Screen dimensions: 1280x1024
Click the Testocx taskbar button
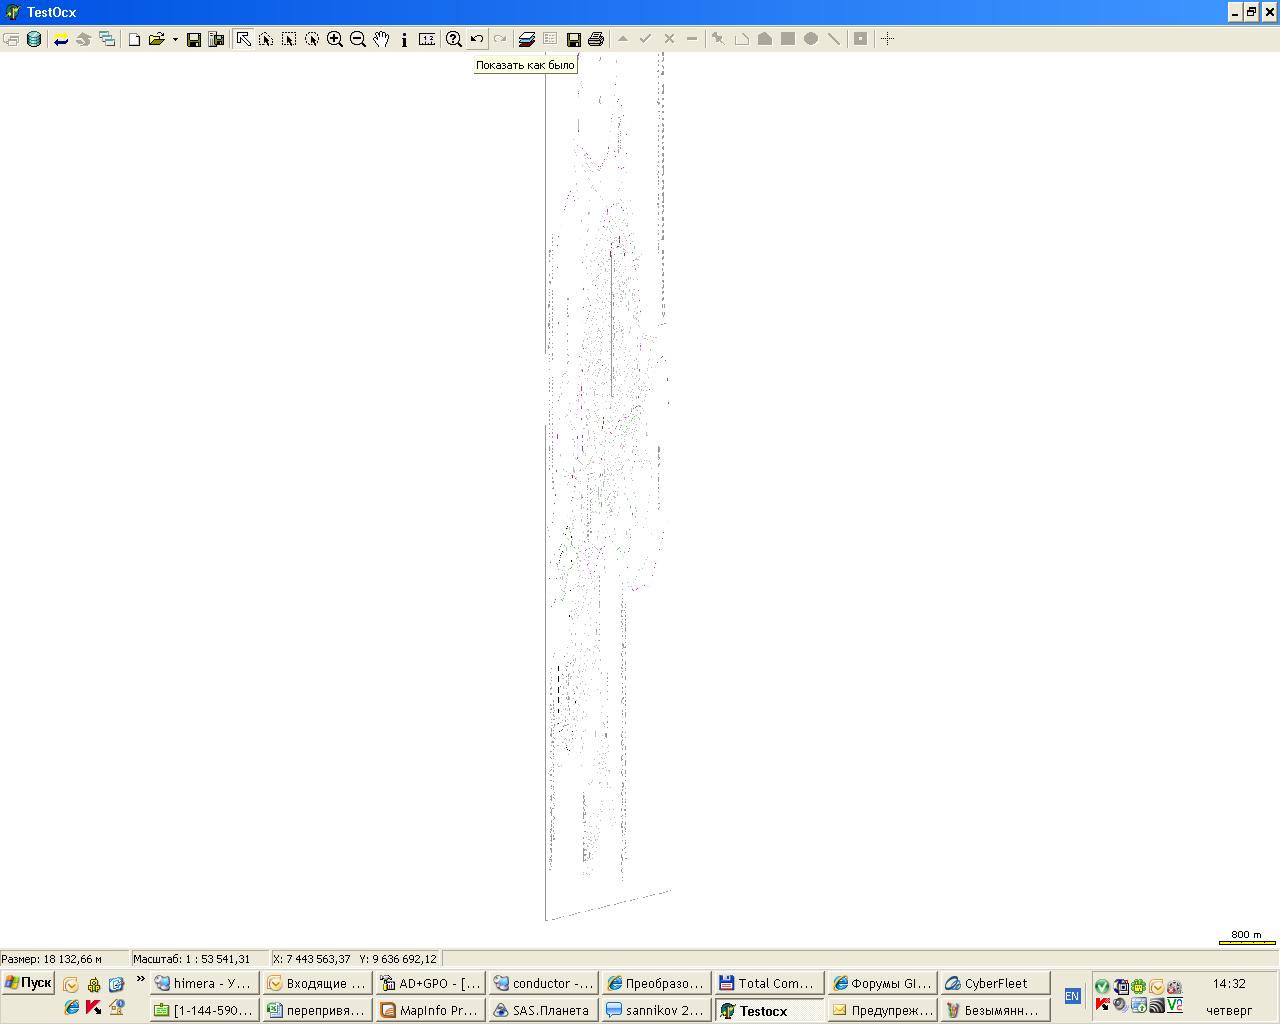tap(769, 1010)
